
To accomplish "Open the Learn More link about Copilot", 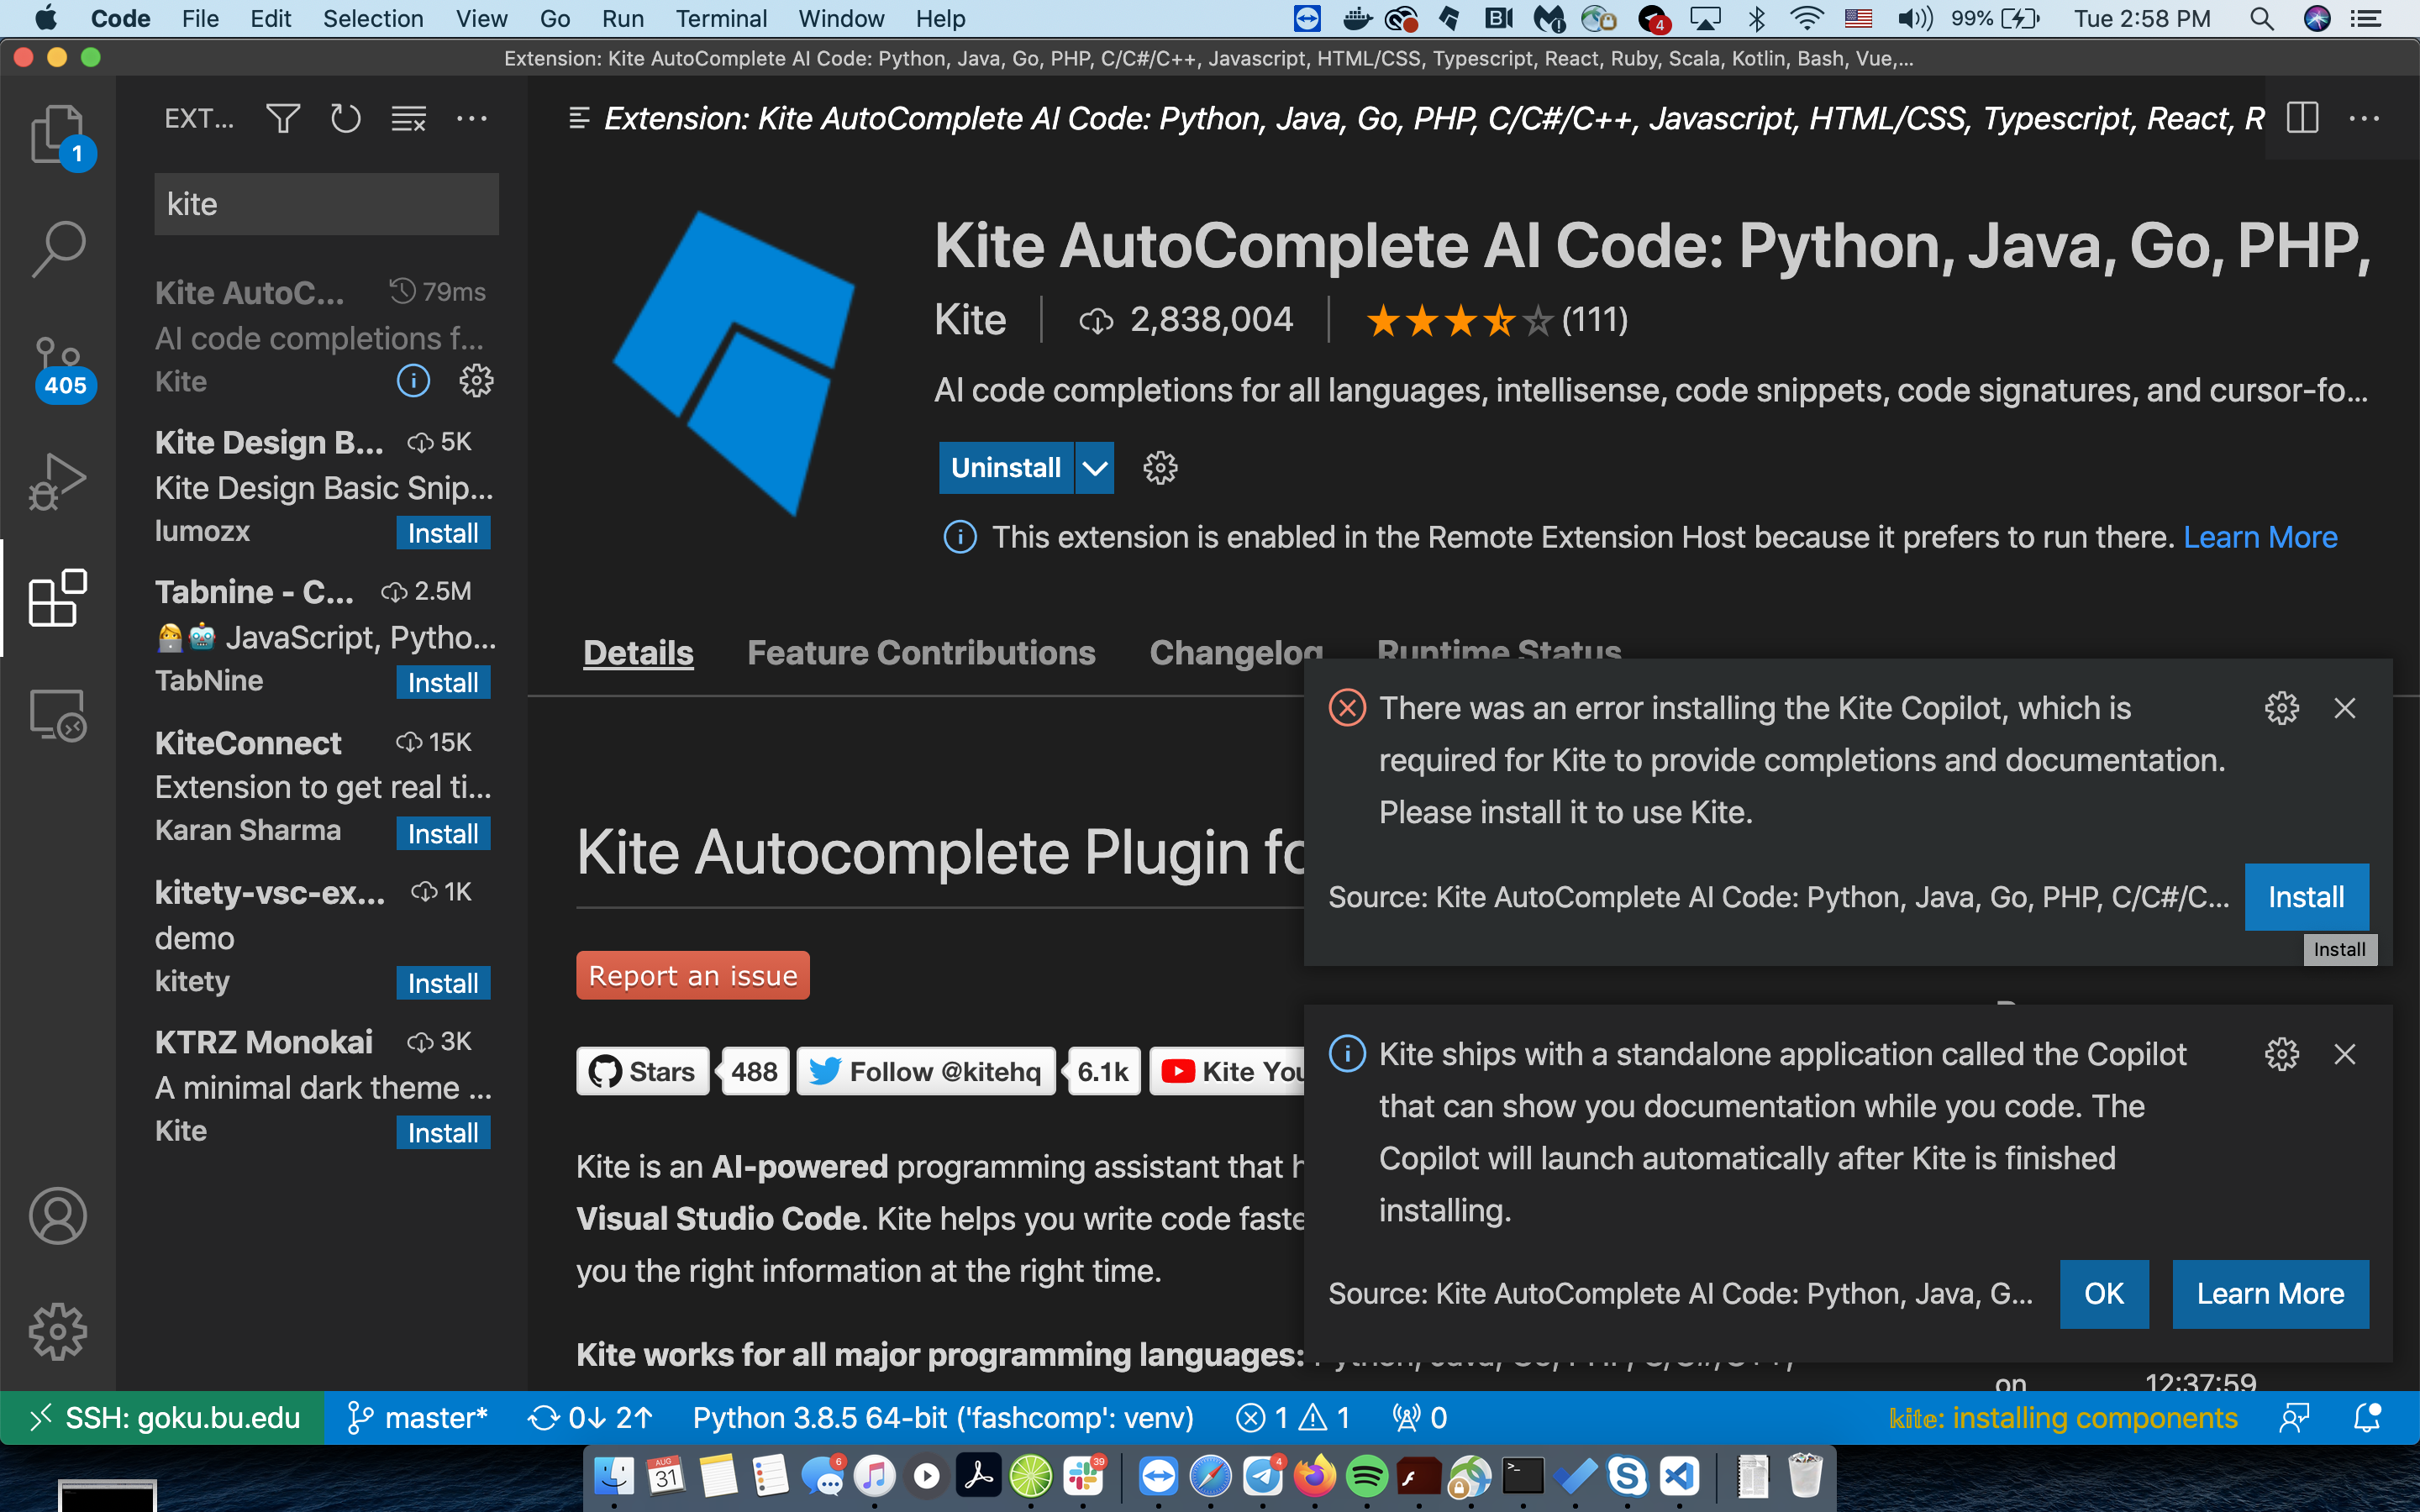I will [x=2271, y=1293].
